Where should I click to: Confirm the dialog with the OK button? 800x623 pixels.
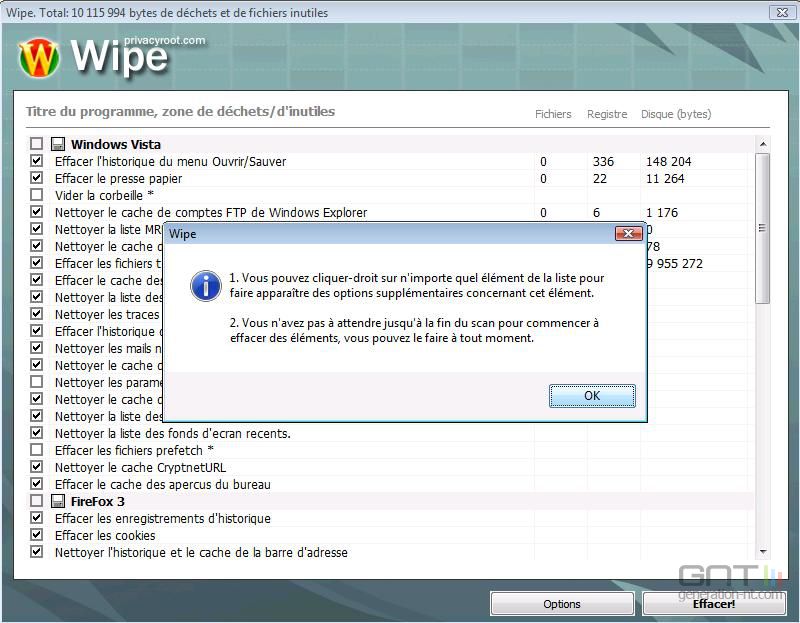coord(592,395)
